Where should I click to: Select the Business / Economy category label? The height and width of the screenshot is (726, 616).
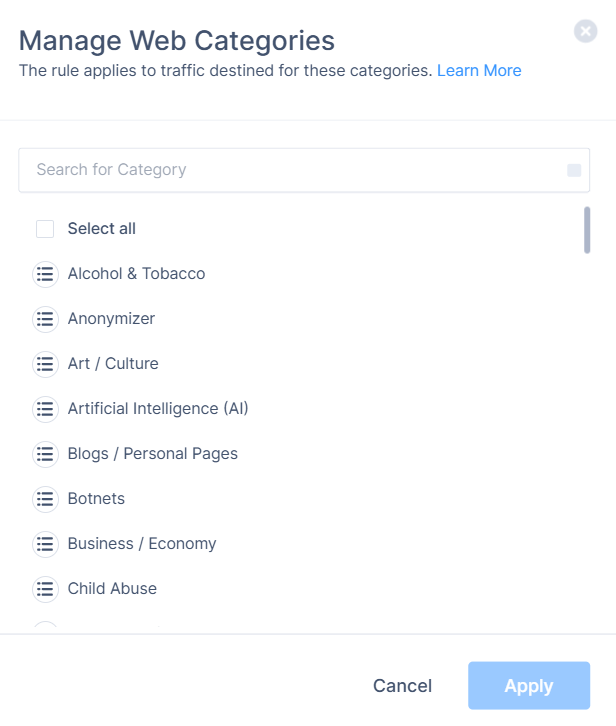click(142, 544)
